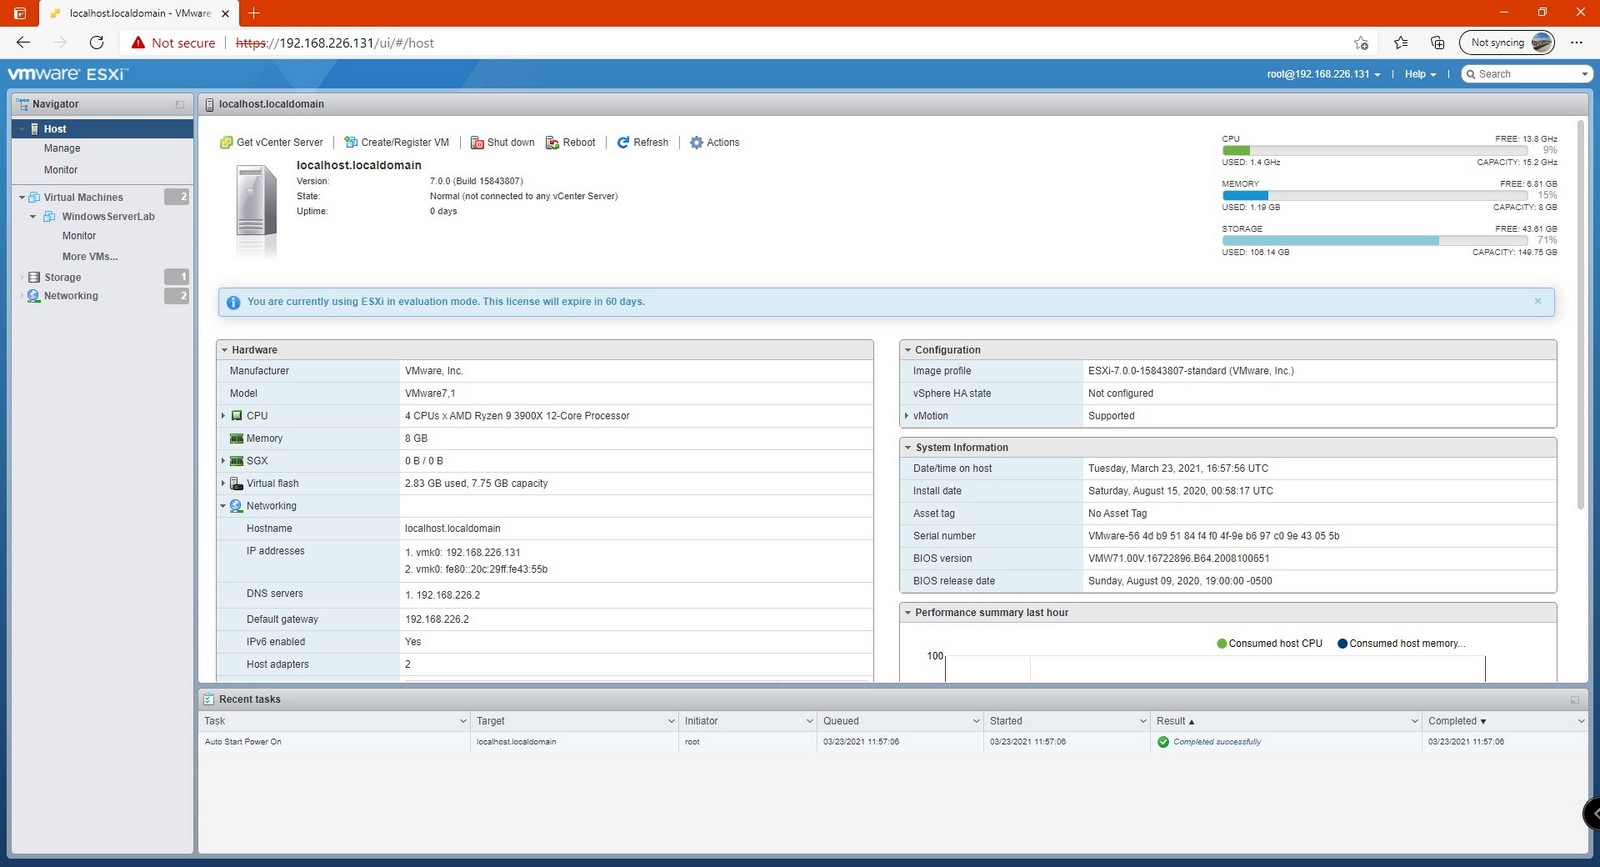Image resolution: width=1600 pixels, height=867 pixels.
Task: Click the Reboot host icon
Action: 552,143
